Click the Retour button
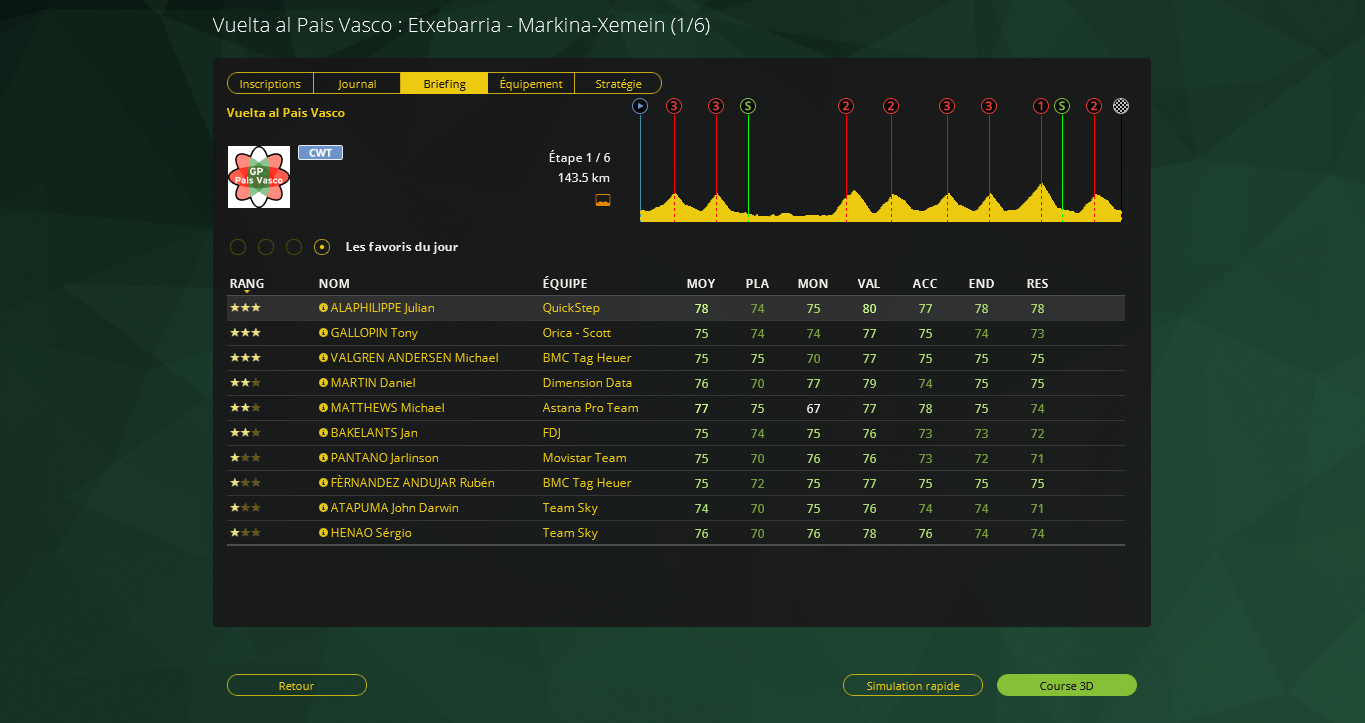This screenshot has width=1365, height=723. (297, 685)
